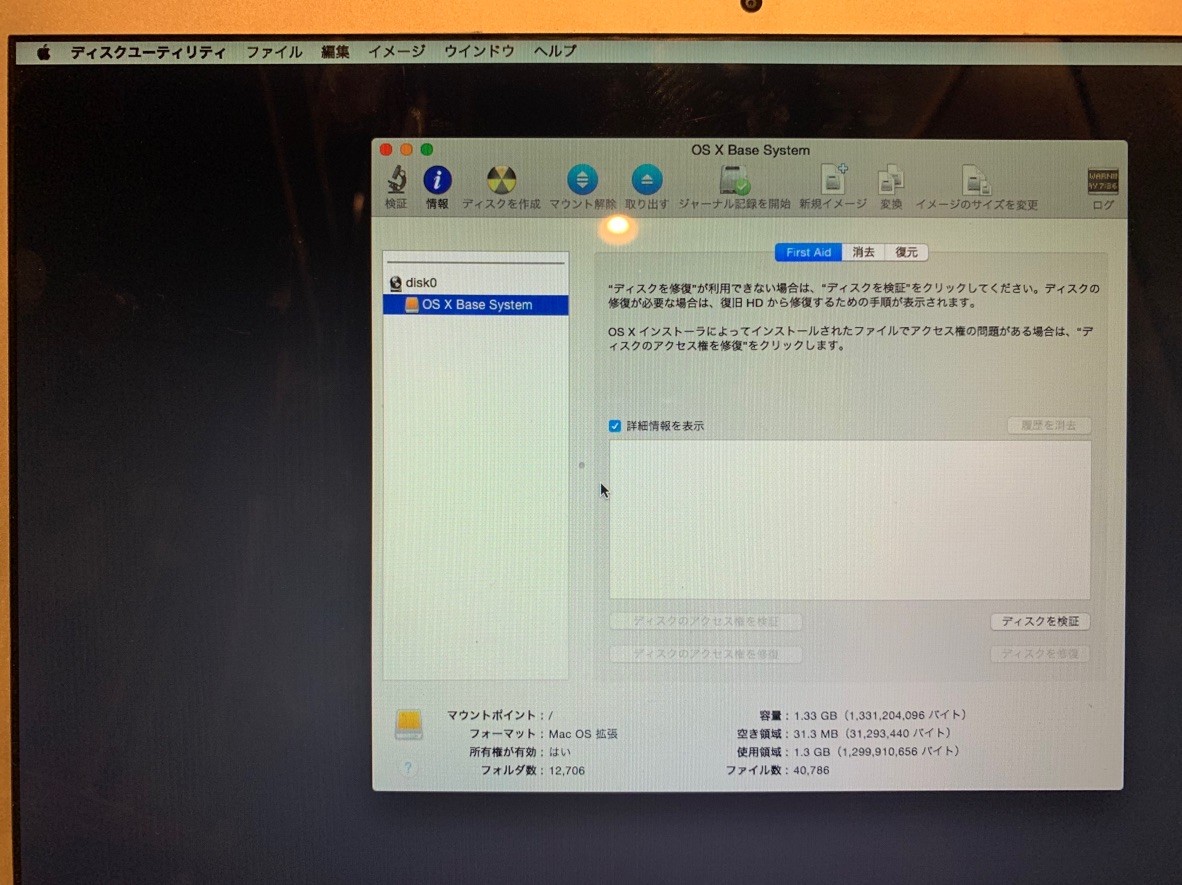Open the ファイル menu

[274, 52]
